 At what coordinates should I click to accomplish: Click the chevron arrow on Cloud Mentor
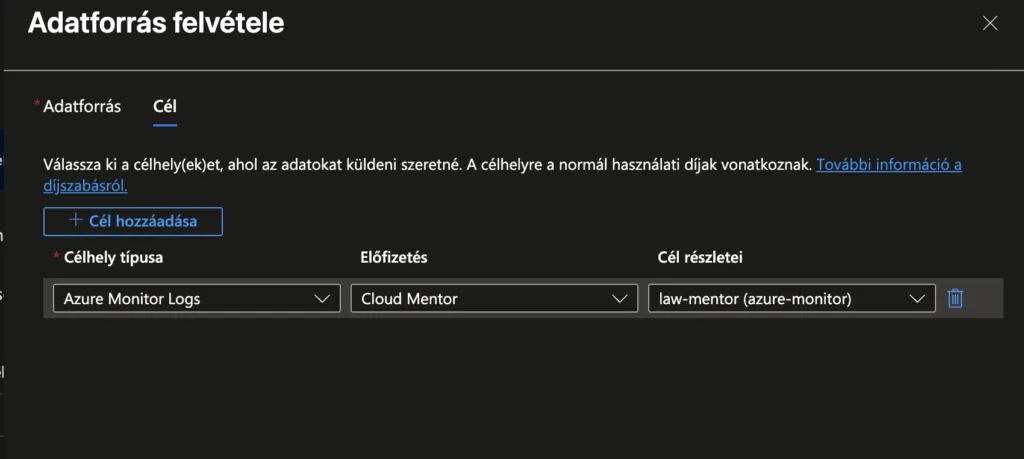tap(620, 298)
